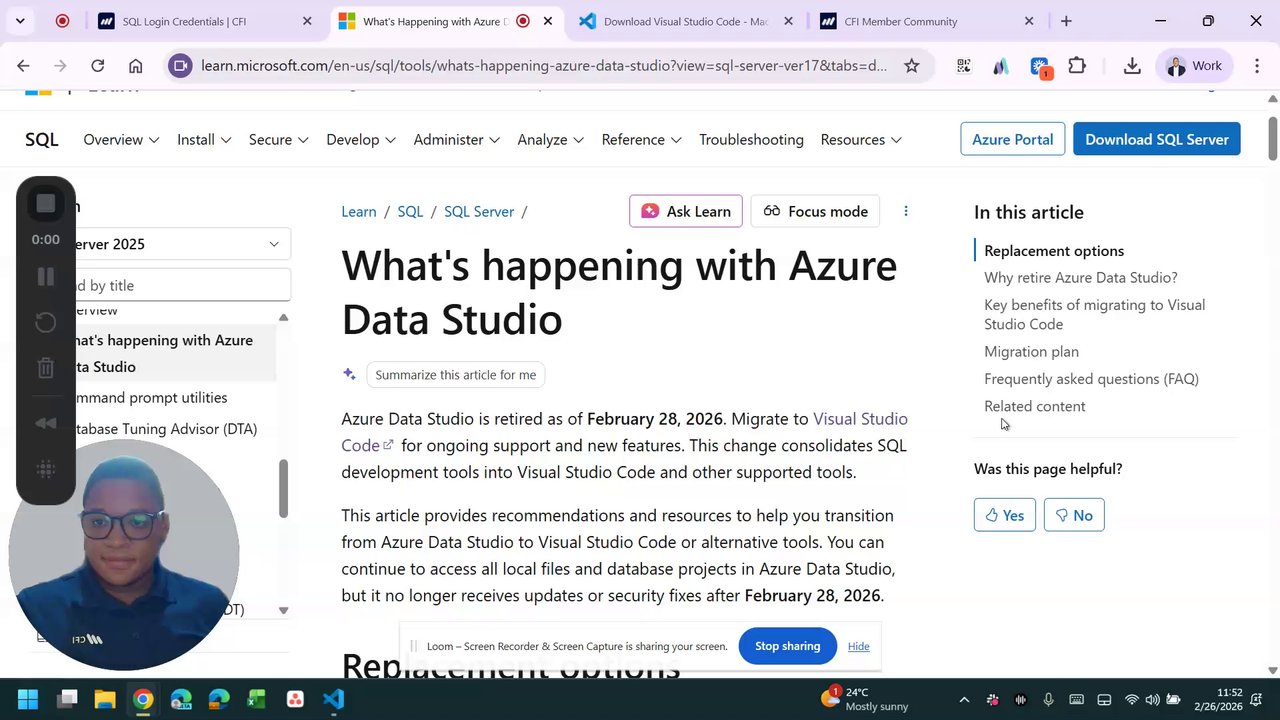This screenshot has width=1280, height=720.
Task: Open Visual Studio Code from taskbar
Action: [334, 699]
